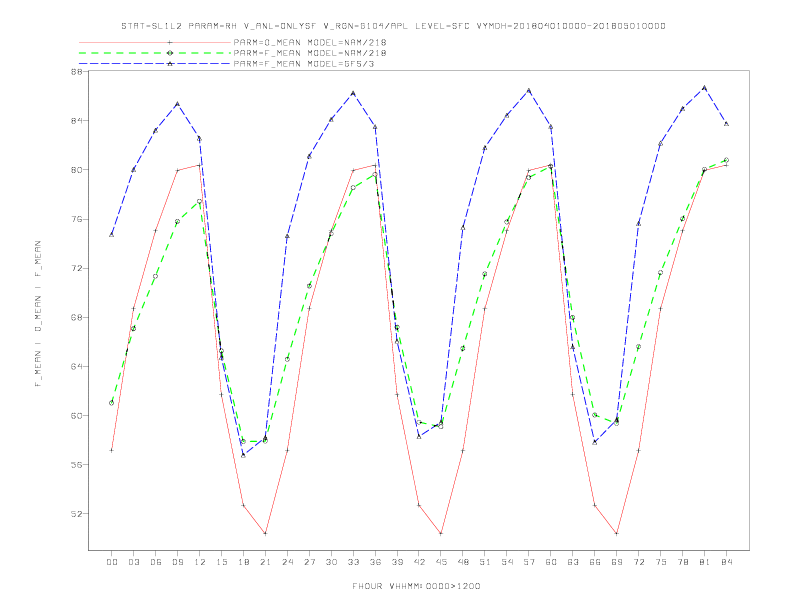Click x-axis tick label 78
This screenshot has height=612, width=792.
tap(682, 562)
